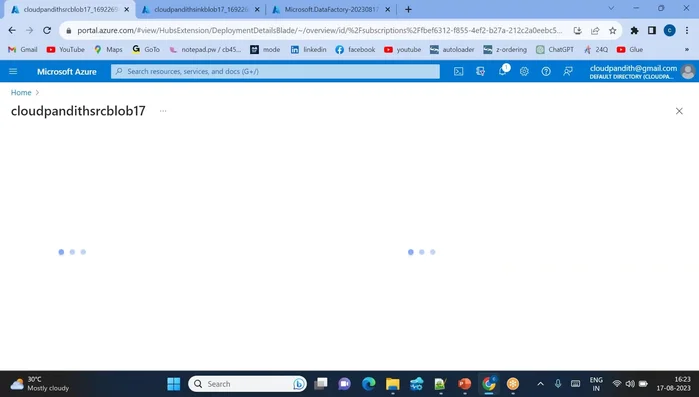The image size is (699, 397).
Task: Open the 24Q bookmark
Action: coord(596,49)
